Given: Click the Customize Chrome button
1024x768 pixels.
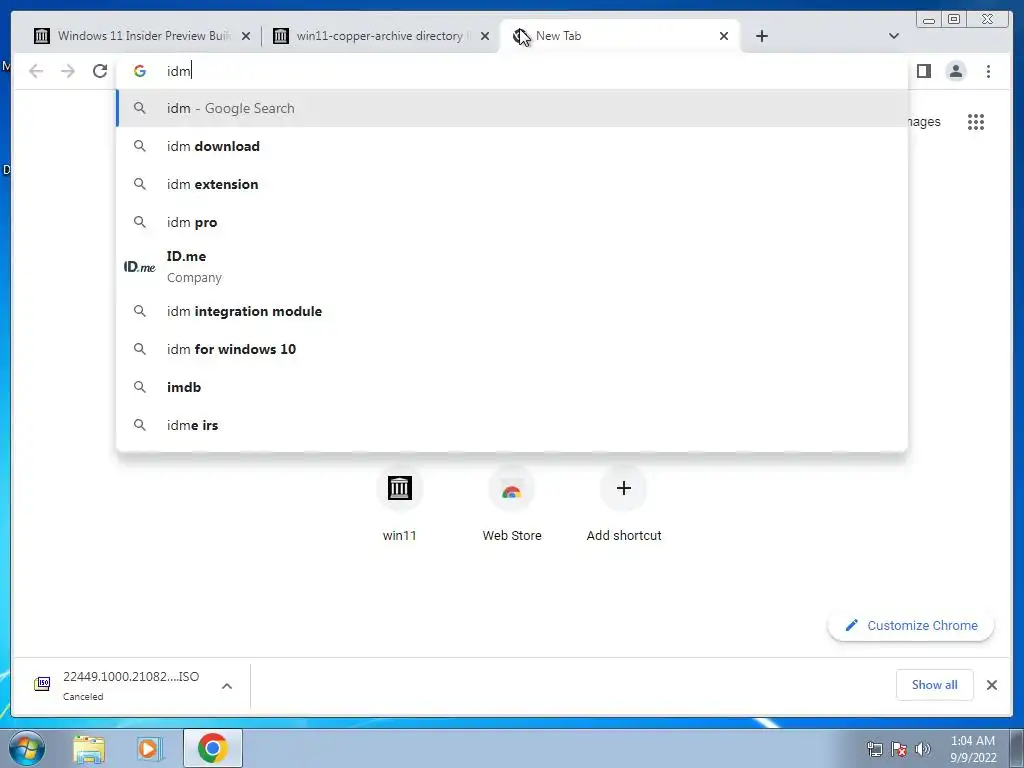Looking at the screenshot, I should point(911,626).
